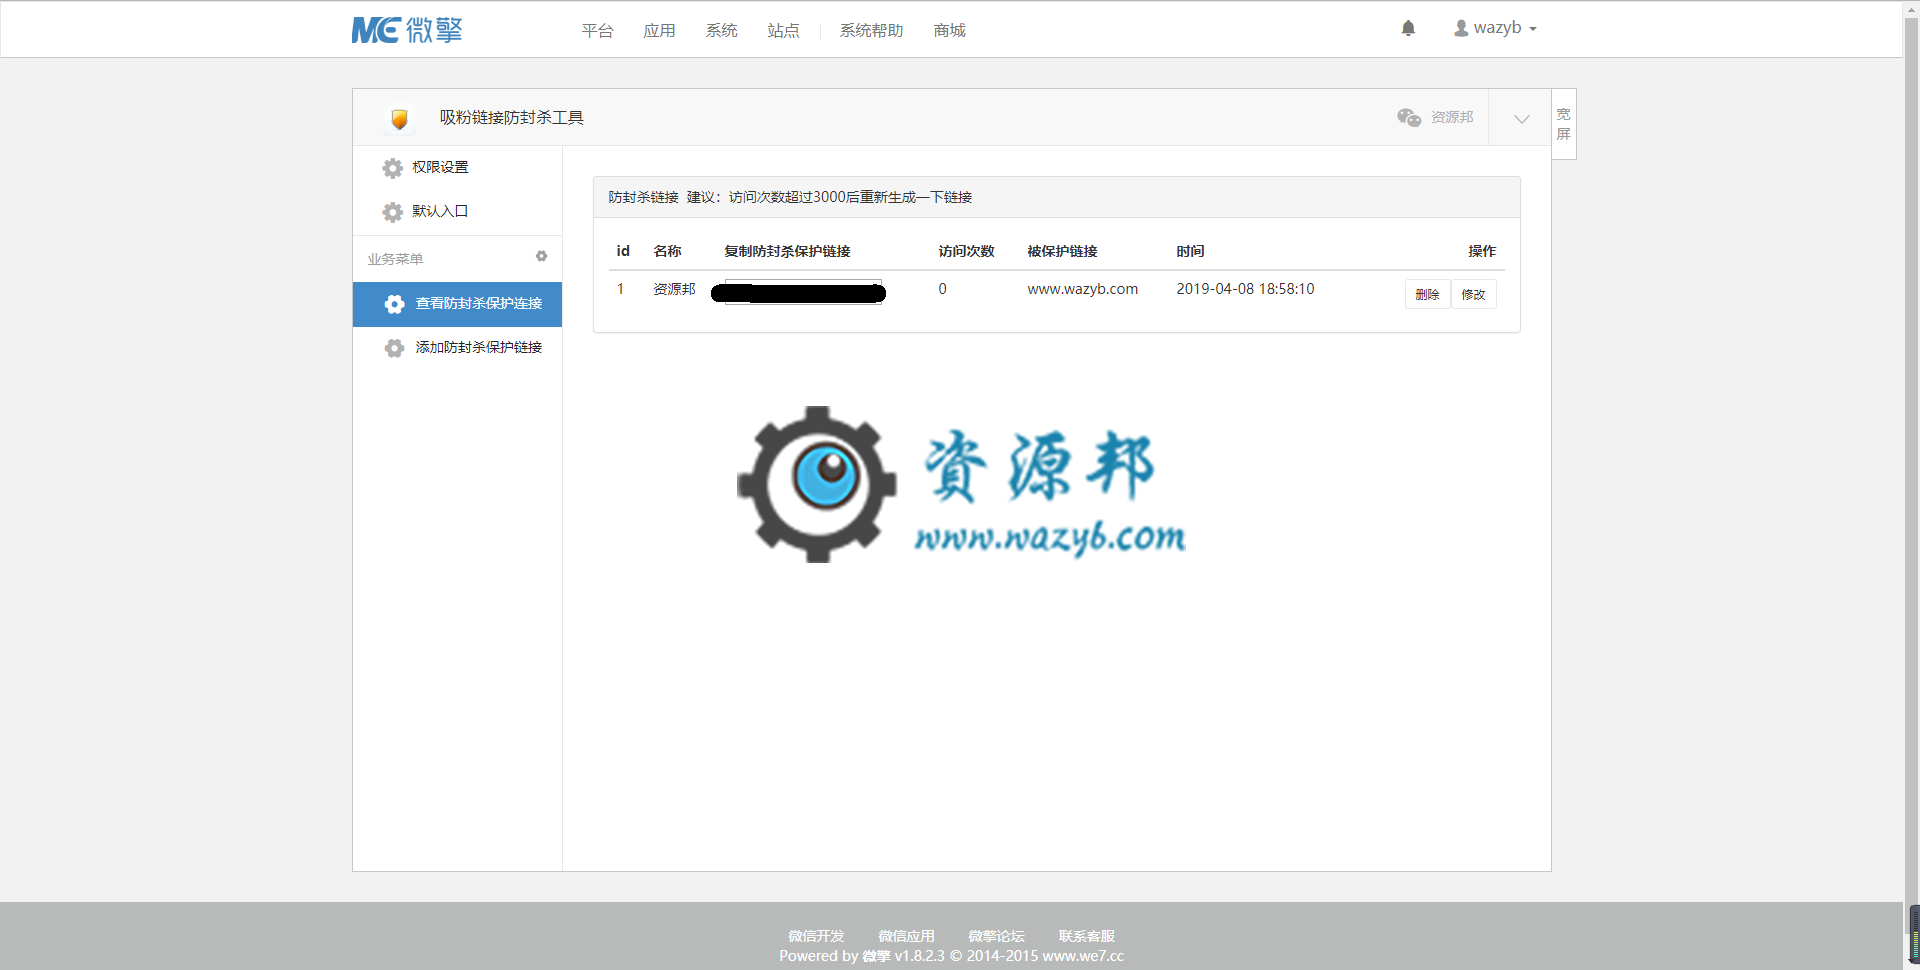Image resolution: width=1920 pixels, height=970 pixels.
Task: Click the 访问次数 column header
Action: click(x=966, y=251)
